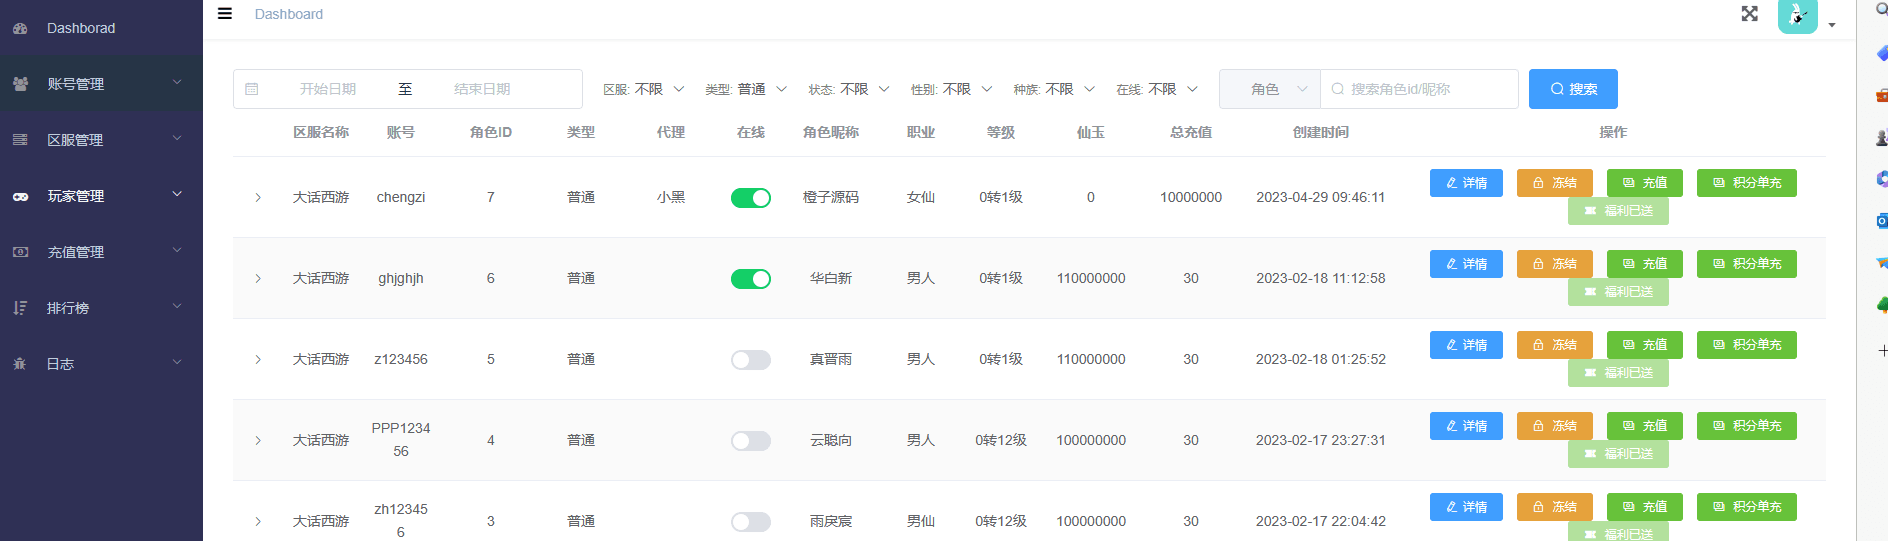The image size is (1888, 541).
Task: Click the 充值管理 money icon
Action: click(20, 252)
